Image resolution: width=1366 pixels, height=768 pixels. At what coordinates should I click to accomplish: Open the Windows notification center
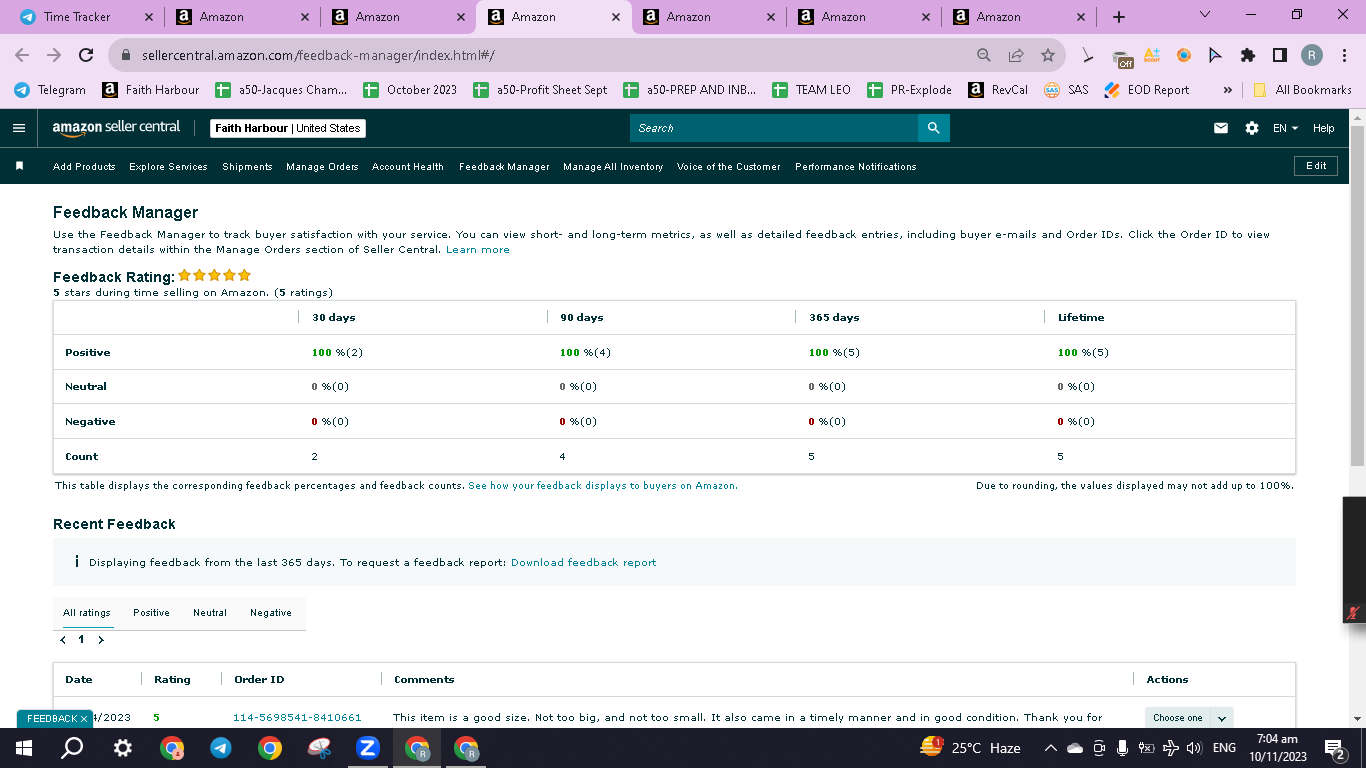coord(1334,747)
